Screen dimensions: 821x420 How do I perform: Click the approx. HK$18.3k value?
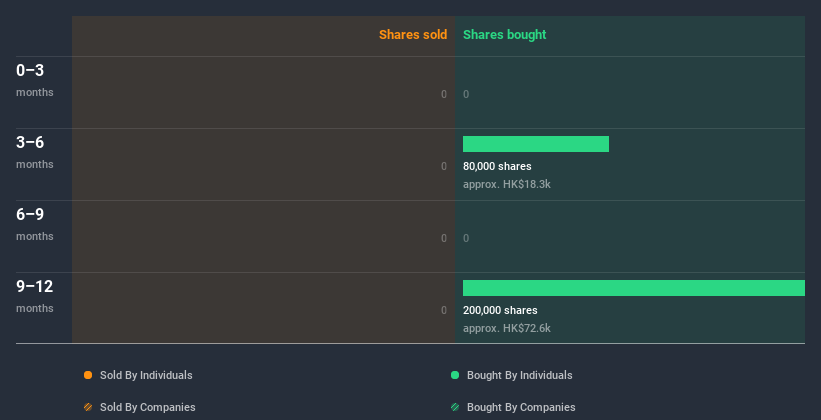coord(507,184)
